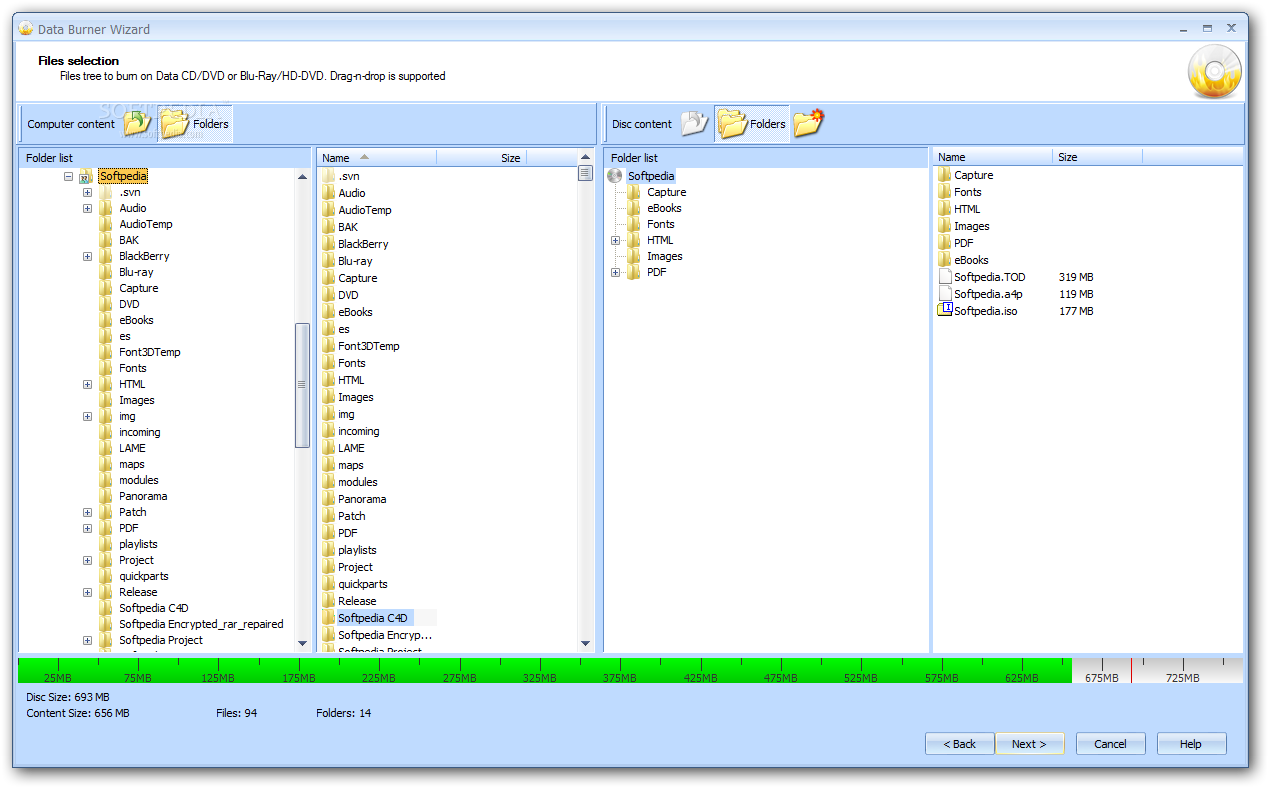This screenshot has height=788, width=1269.
Task: Click the BlackBerry folder icon in computer file list
Action: pos(328,244)
